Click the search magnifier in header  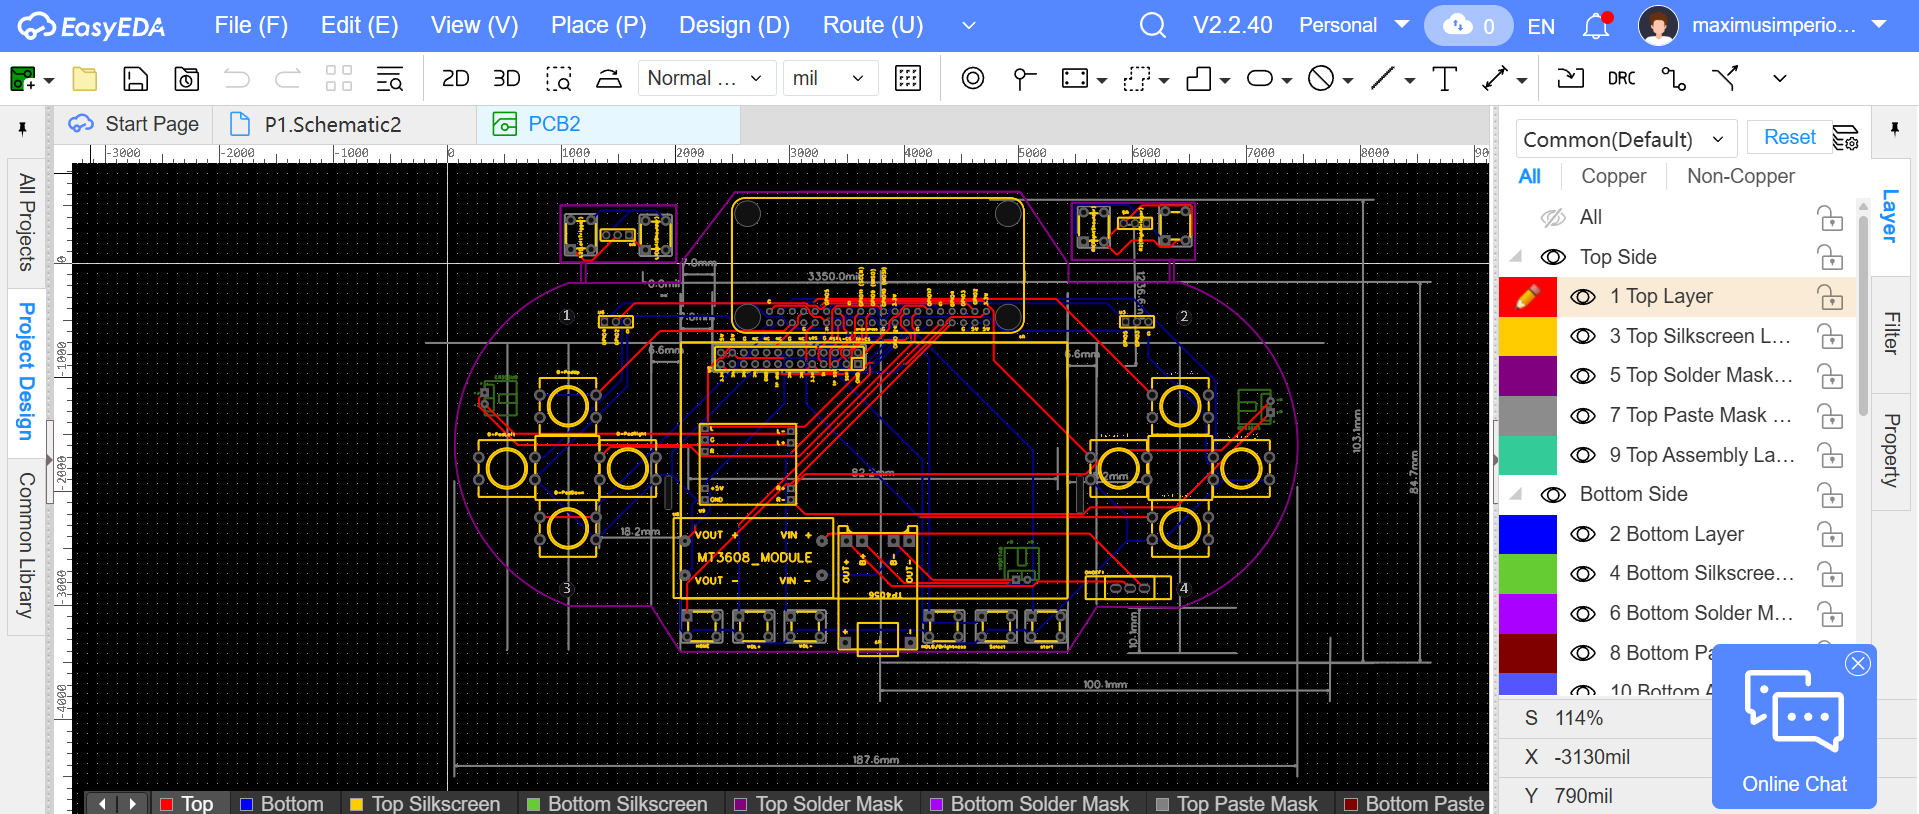tap(1152, 26)
